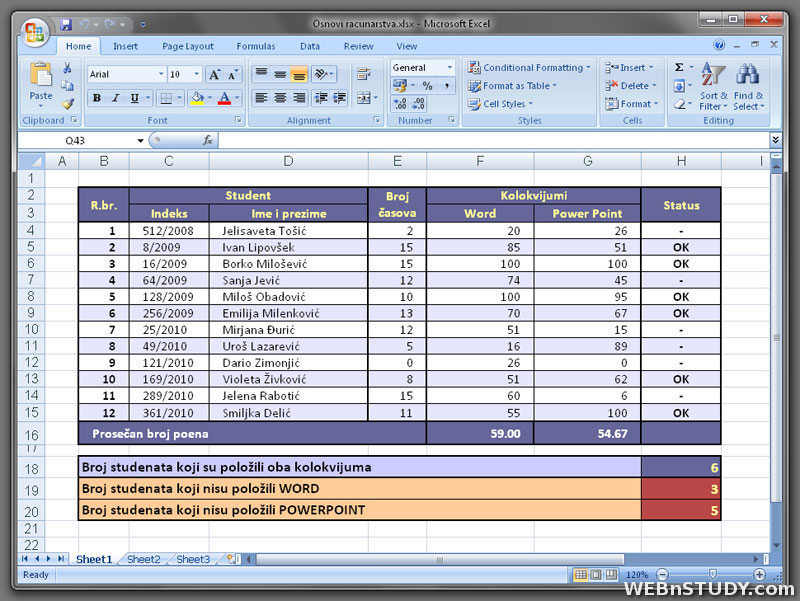Increase font size with Grow Font
This screenshot has height=601, width=800.
(x=214, y=74)
